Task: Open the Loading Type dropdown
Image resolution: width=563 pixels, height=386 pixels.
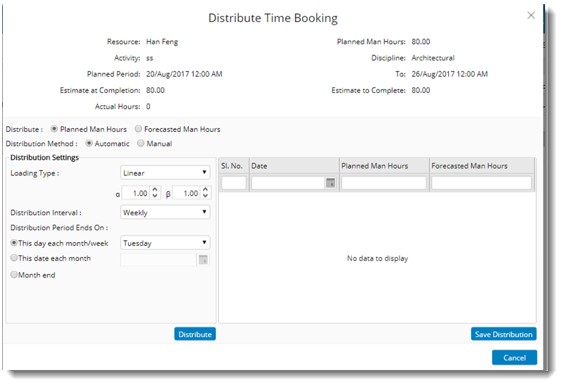Action: tap(165, 173)
